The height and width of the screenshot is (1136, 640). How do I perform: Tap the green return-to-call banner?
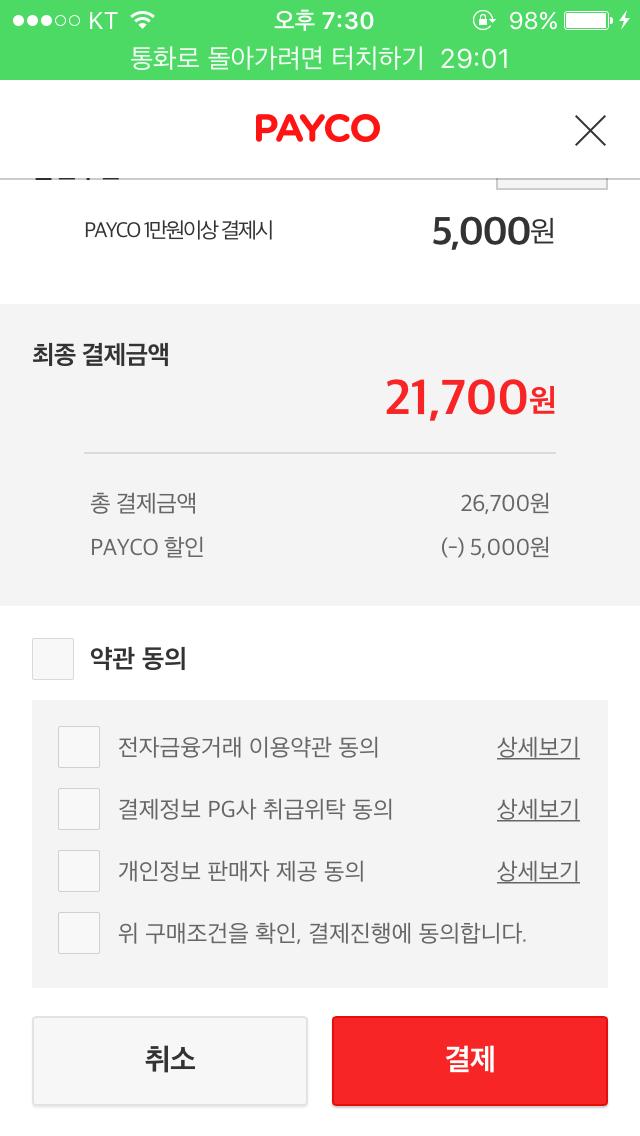point(320,58)
